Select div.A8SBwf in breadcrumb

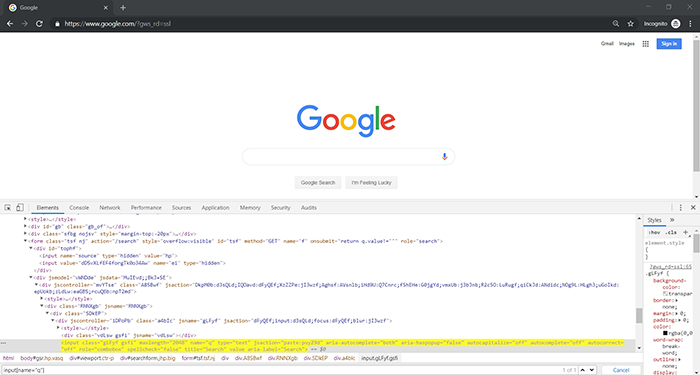tap(248, 358)
